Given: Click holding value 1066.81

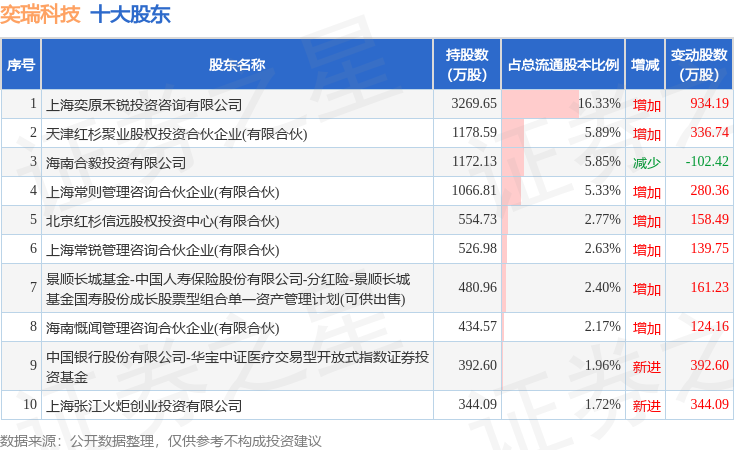Looking at the screenshot, I should click(474, 190).
